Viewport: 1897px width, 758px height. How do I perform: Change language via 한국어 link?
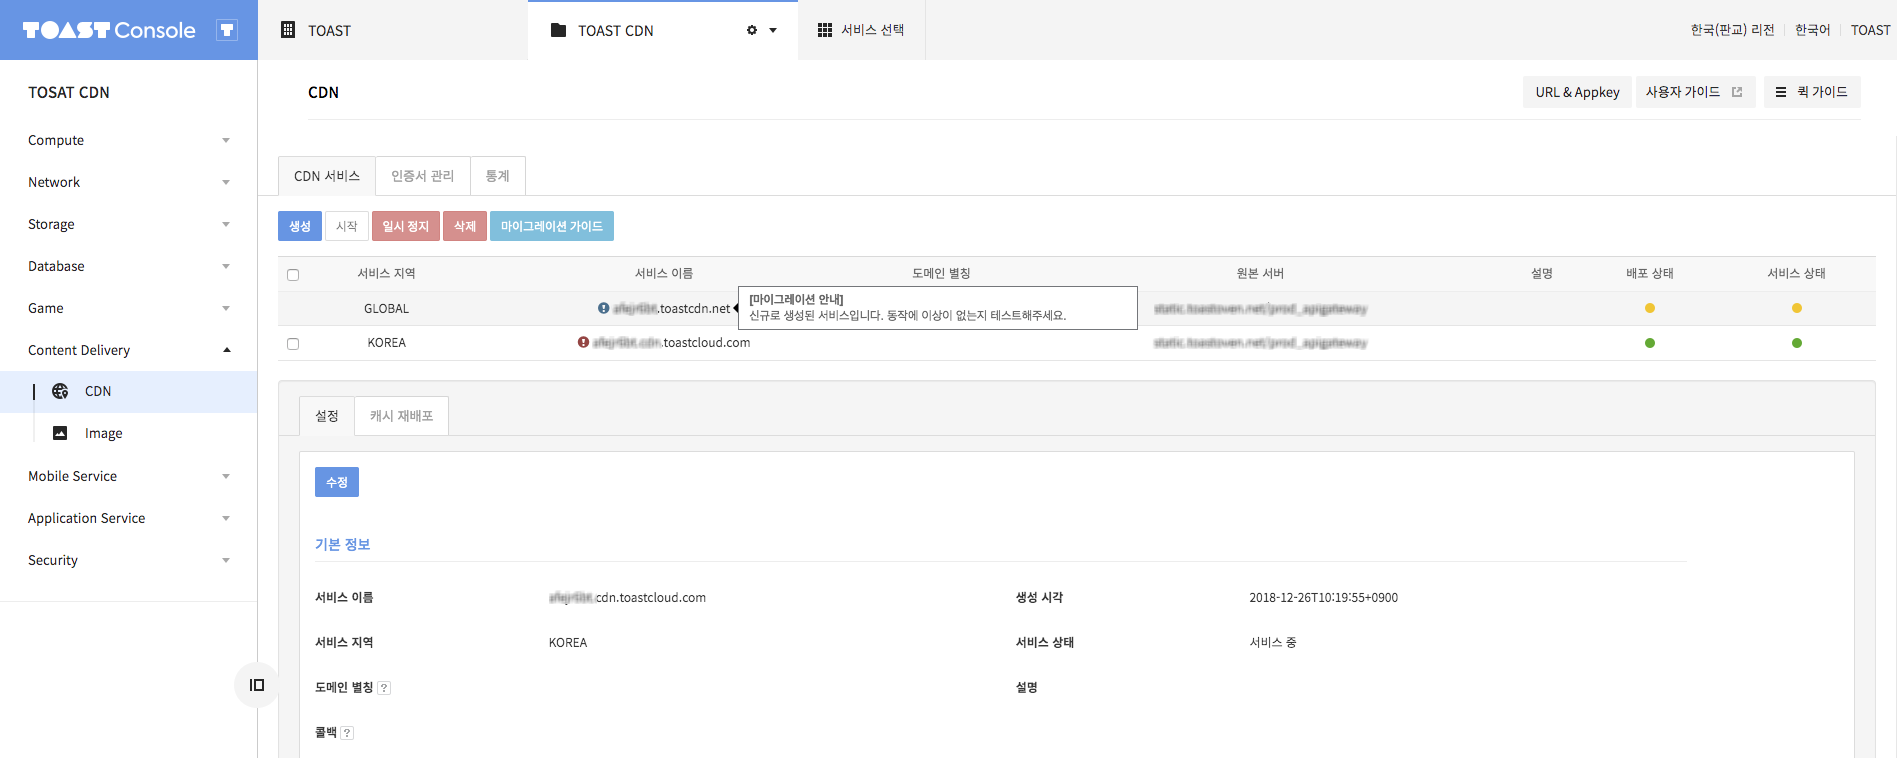tap(1812, 30)
